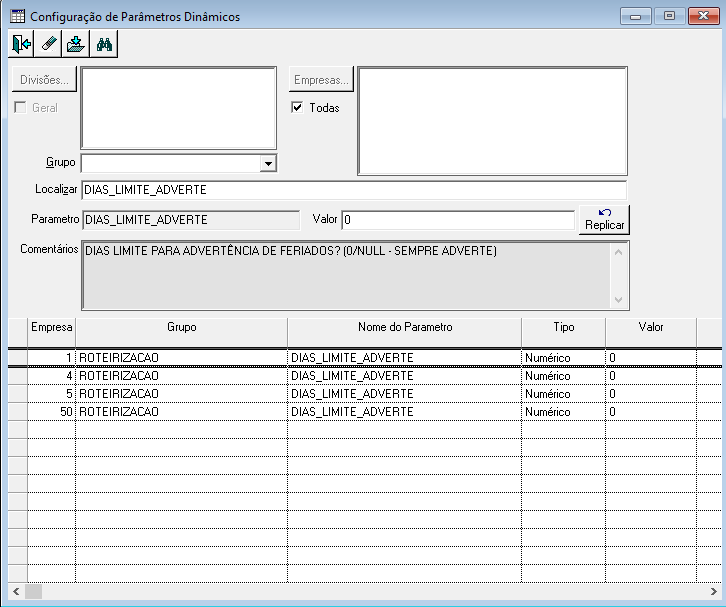Click the Divisões... button
726x607 pixels.
(44, 80)
